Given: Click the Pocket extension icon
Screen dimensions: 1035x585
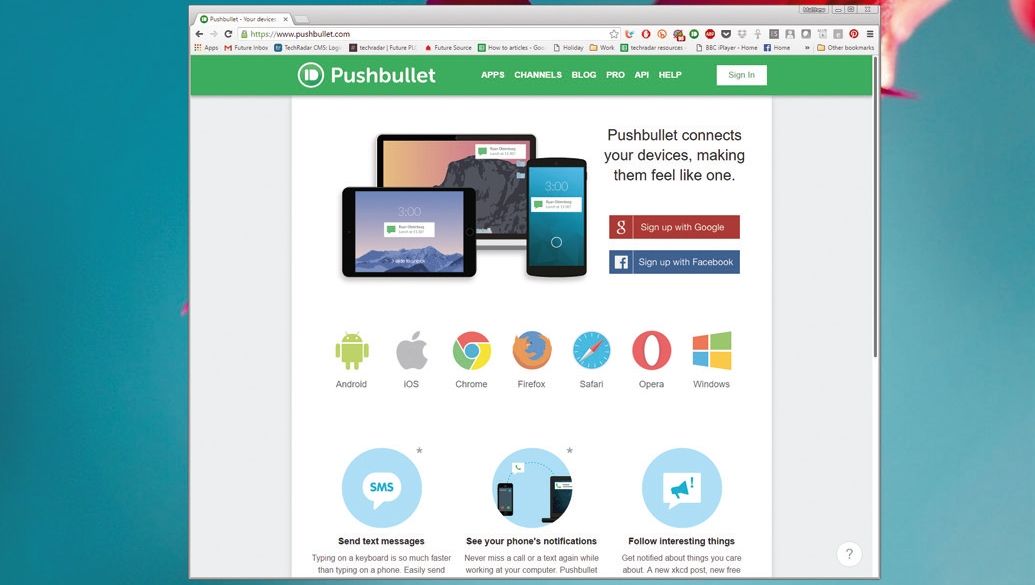Looking at the screenshot, I should [x=725, y=34].
